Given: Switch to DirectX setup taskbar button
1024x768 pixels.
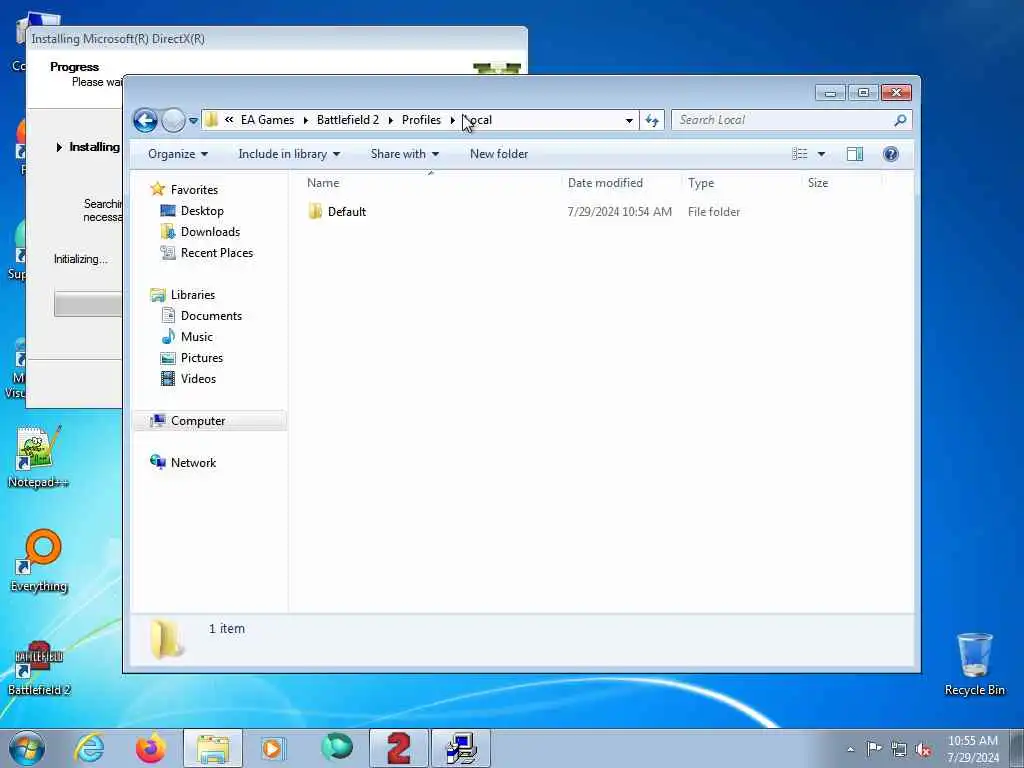Looking at the screenshot, I should pos(461,748).
